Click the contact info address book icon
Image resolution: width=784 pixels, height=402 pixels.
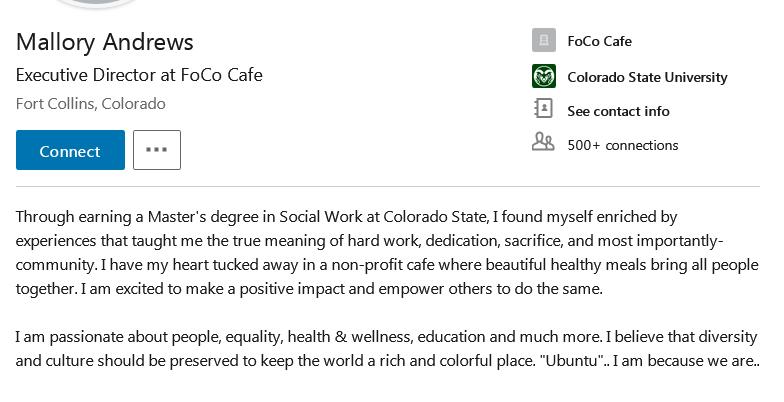coord(543,109)
